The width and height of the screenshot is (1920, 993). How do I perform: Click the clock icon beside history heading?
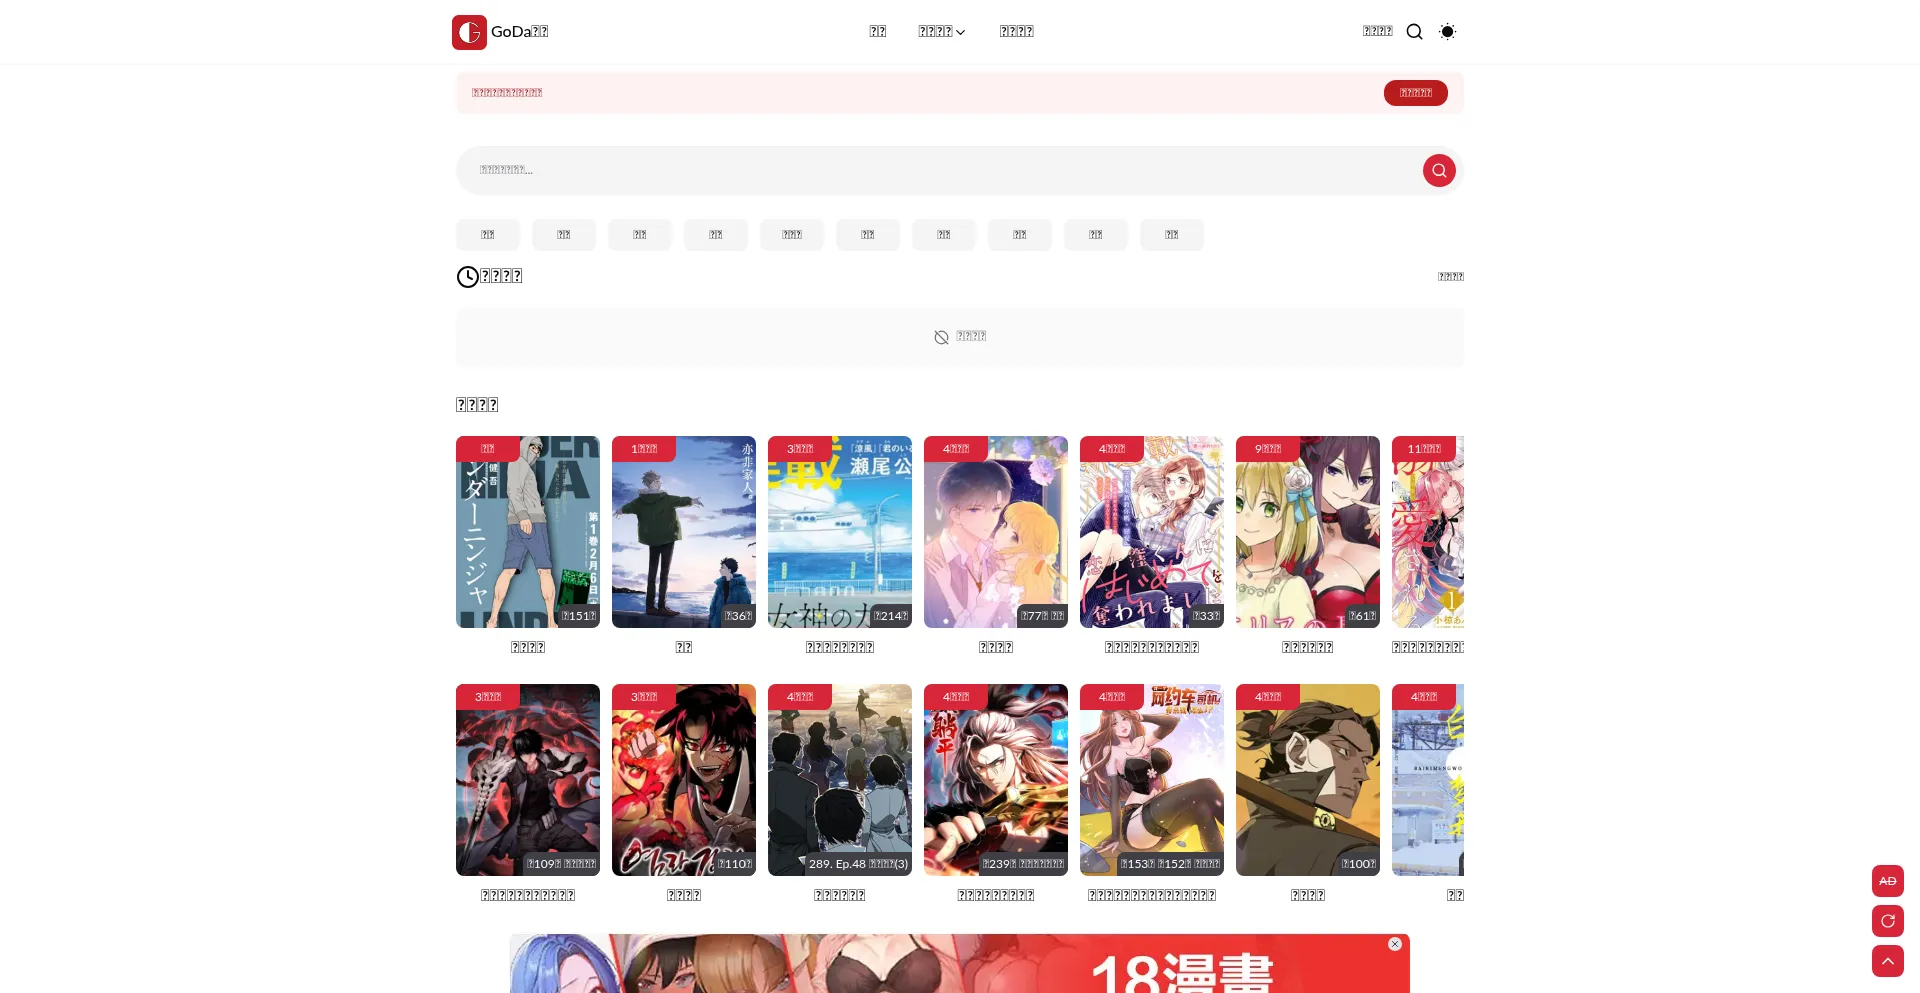467,277
